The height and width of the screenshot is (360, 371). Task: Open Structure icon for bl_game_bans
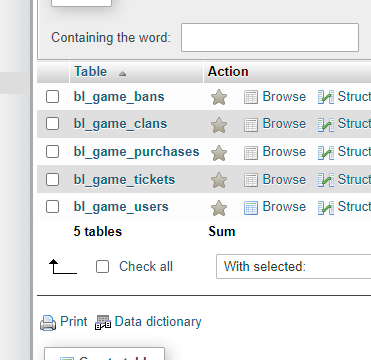coord(326,97)
